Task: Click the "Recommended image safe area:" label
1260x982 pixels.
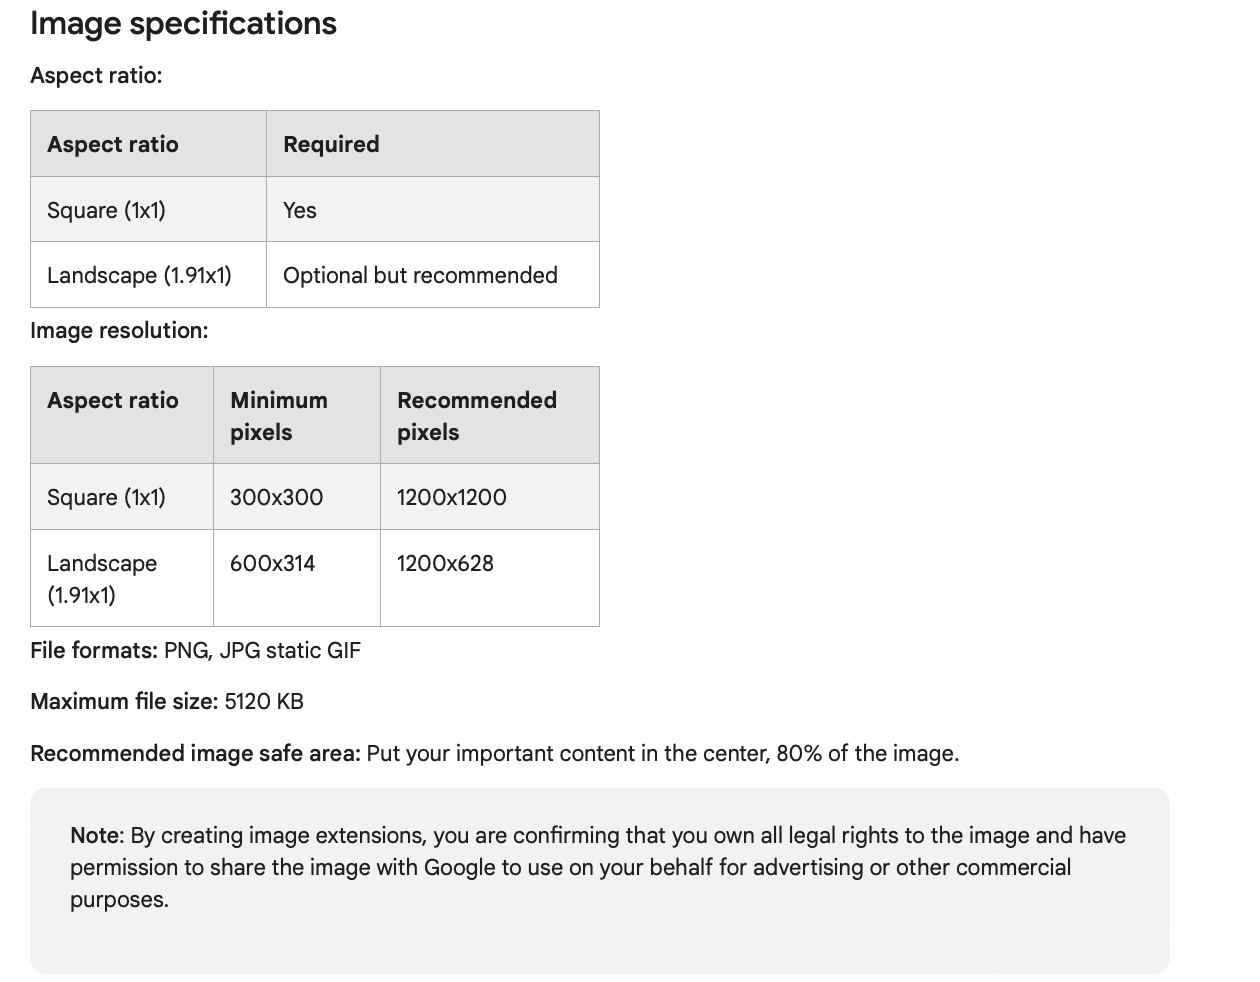Action: pyautogui.click(x=195, y=753)
